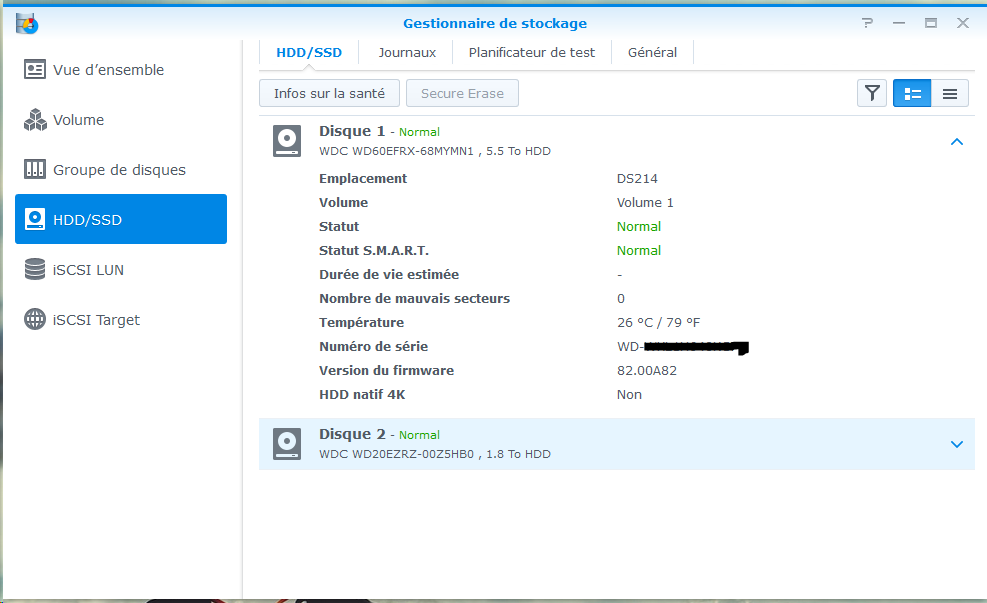The width and height of the screenshot is (987, 603).
Task: Select Groupe de disques in sidebar
Action: tap(121, 170)
